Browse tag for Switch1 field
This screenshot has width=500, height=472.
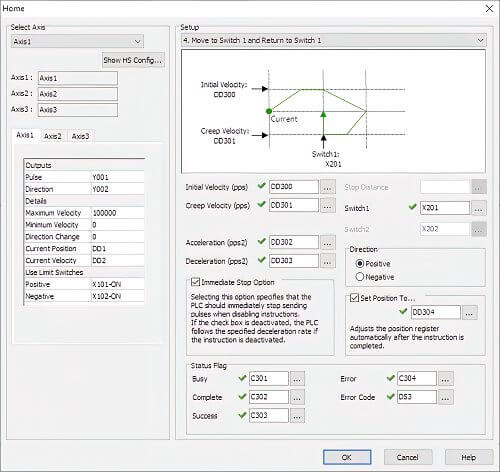coord(479,208)
